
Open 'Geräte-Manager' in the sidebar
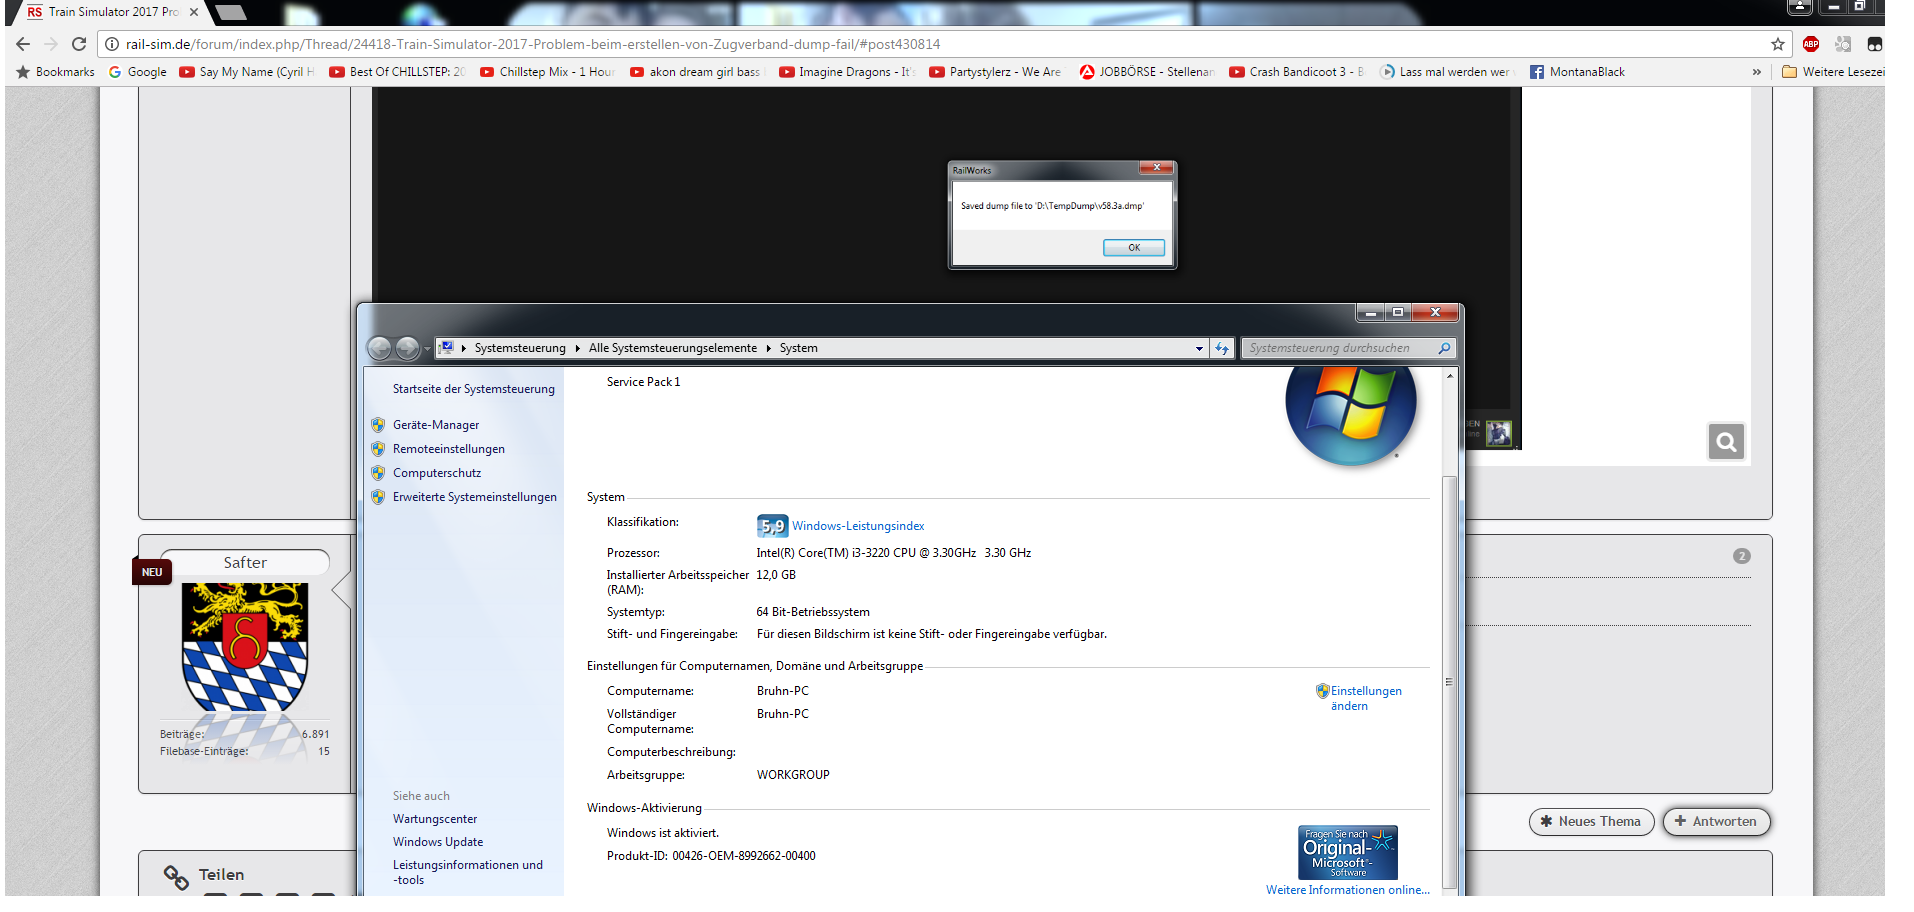coord(436,425)
